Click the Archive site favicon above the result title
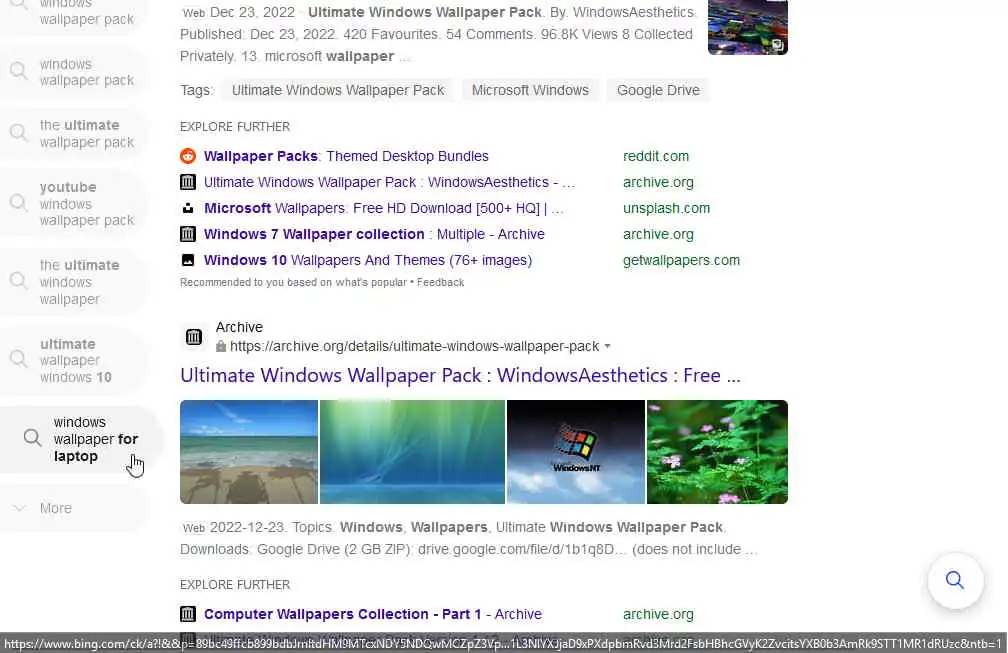 (194, 337)
